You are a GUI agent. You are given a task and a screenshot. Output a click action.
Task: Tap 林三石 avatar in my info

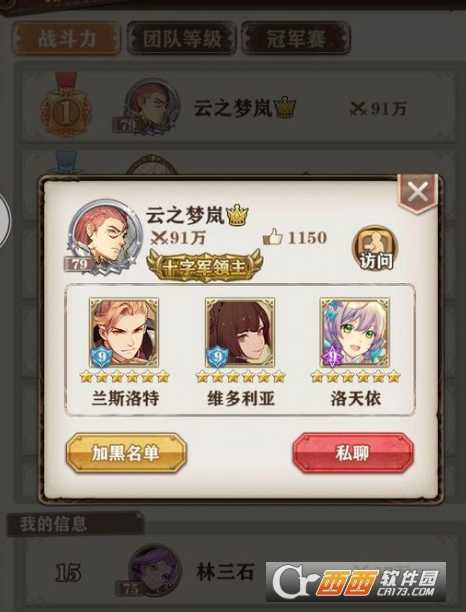coord(155,570)
